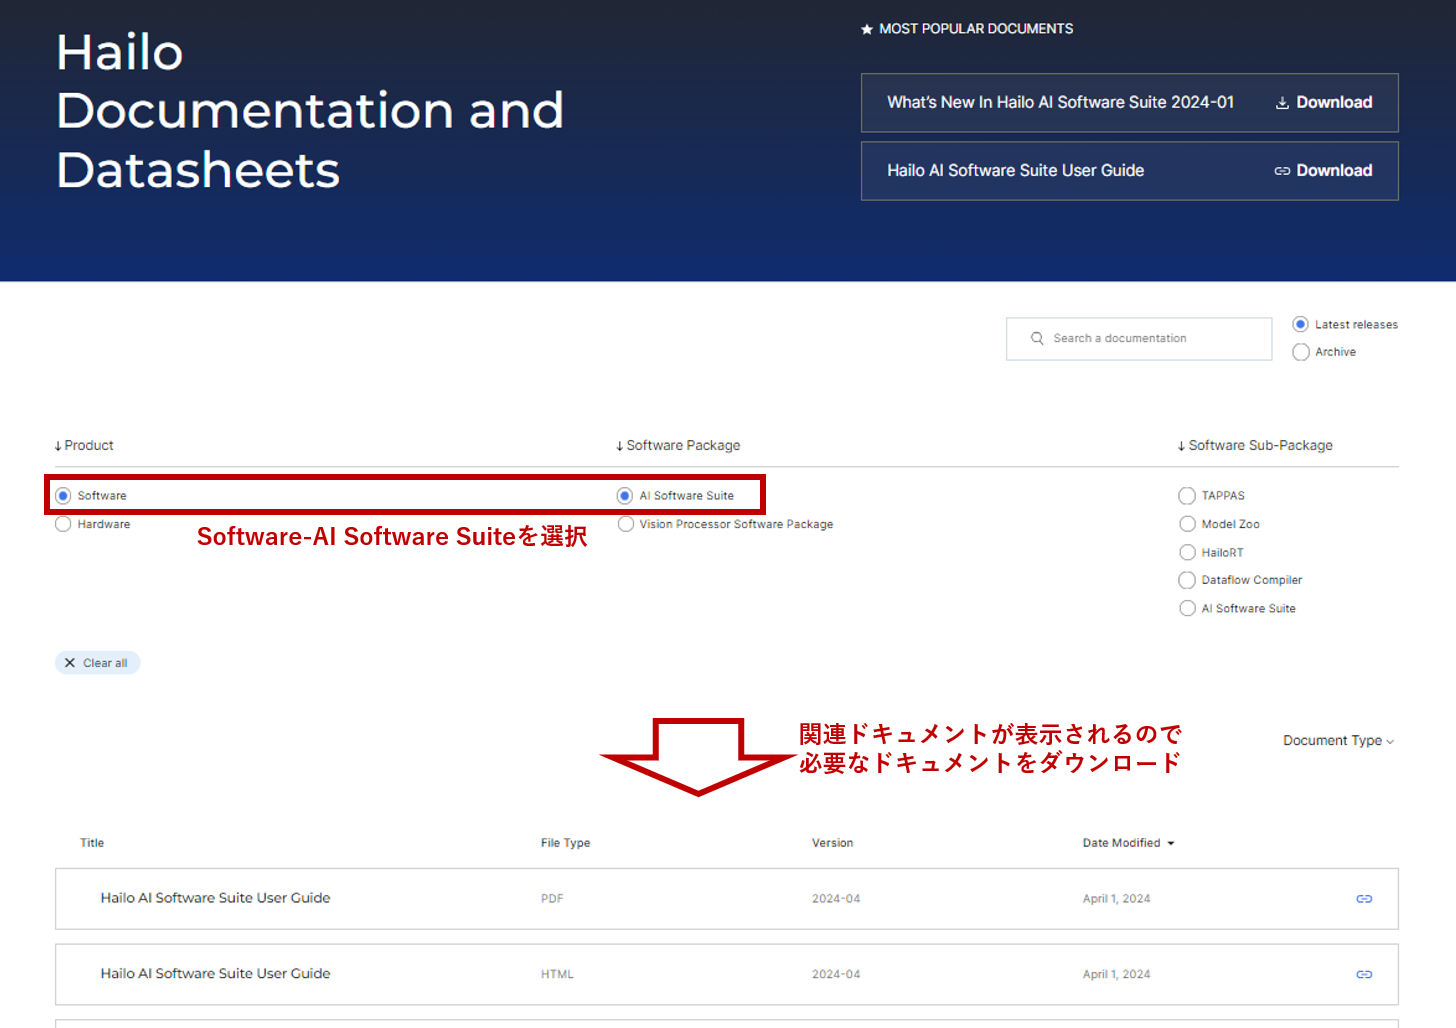Collapse the Software Sub-Package filter header
Image resolution: width=1456 pixels, height=1028 pixels.
pyautogui.click(x=1254, y=446)
